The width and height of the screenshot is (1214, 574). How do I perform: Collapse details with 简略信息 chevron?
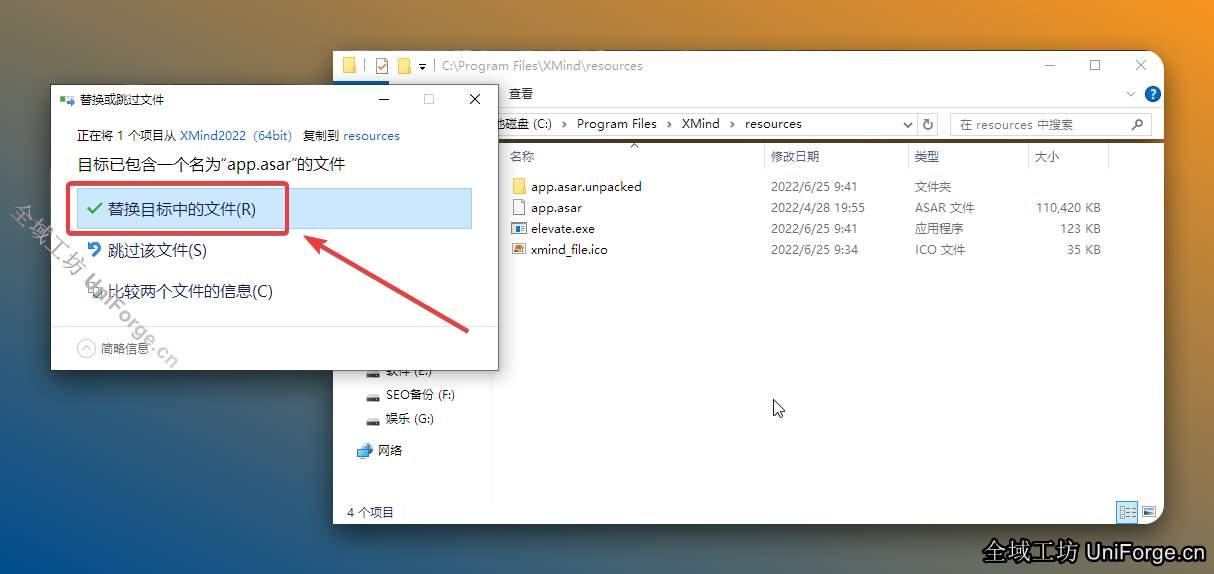pyautogui.click(x=86, y=348)
